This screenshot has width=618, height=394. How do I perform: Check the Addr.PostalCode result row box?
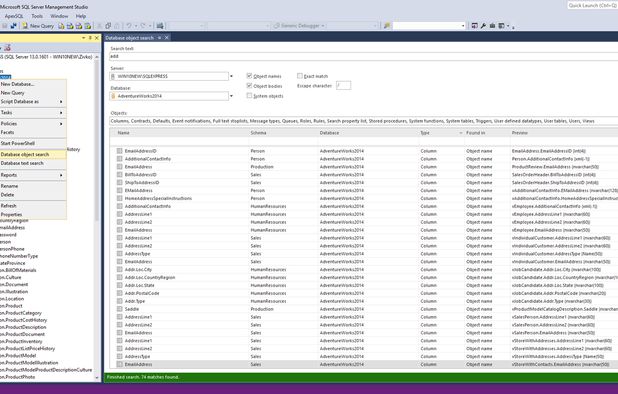coord(119,293)
